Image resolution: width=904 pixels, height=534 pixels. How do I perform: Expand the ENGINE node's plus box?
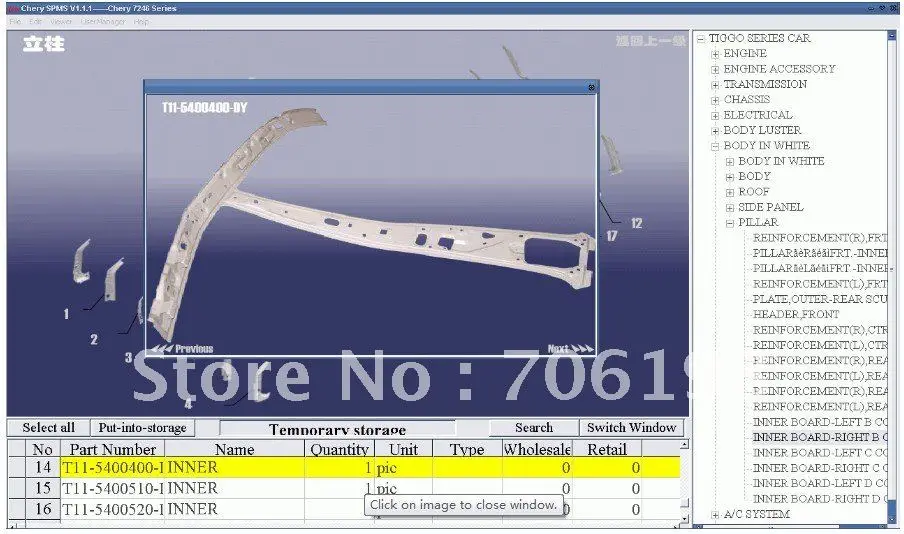point(715,54)
